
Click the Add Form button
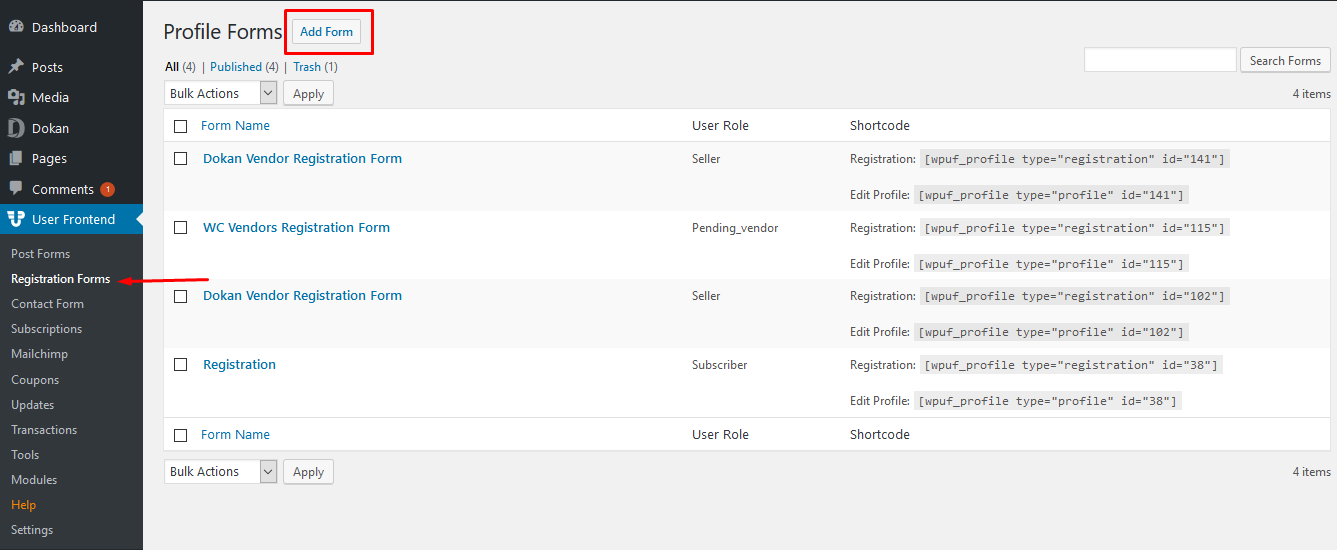pos(327,32)
